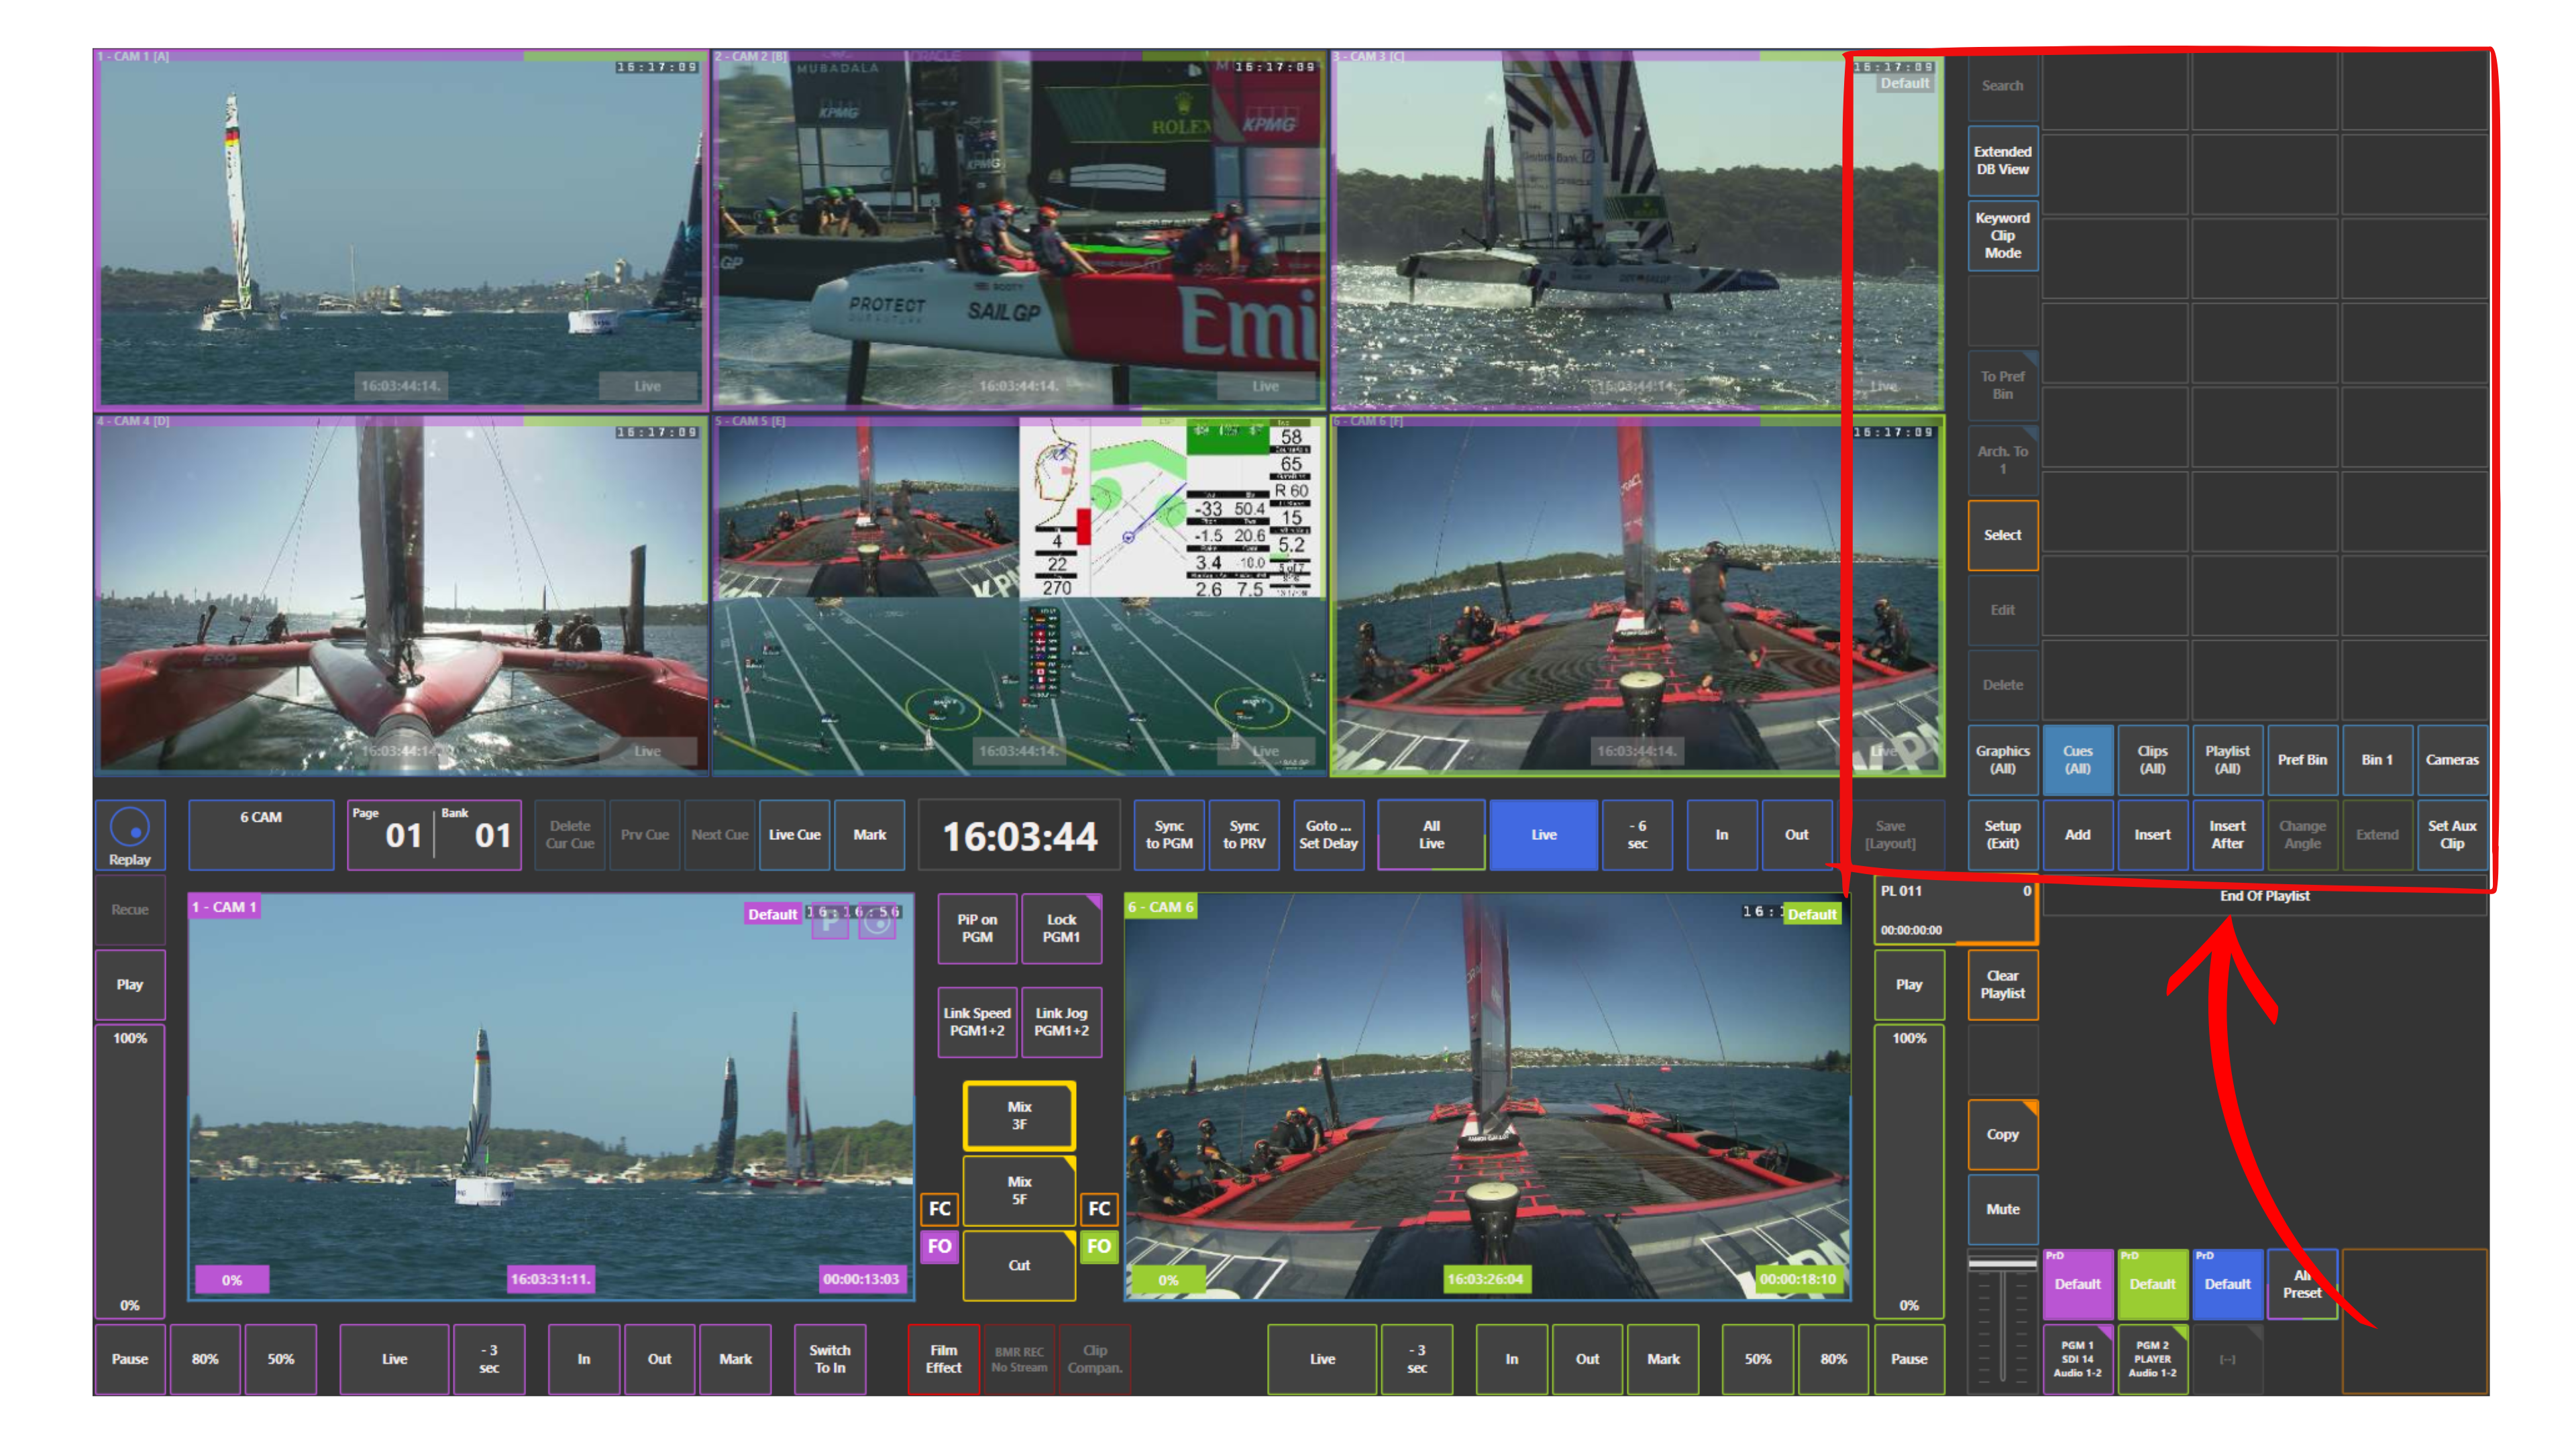Click Switch To In
This screenshot has width=2576, height=1449.
point(830,1359)
